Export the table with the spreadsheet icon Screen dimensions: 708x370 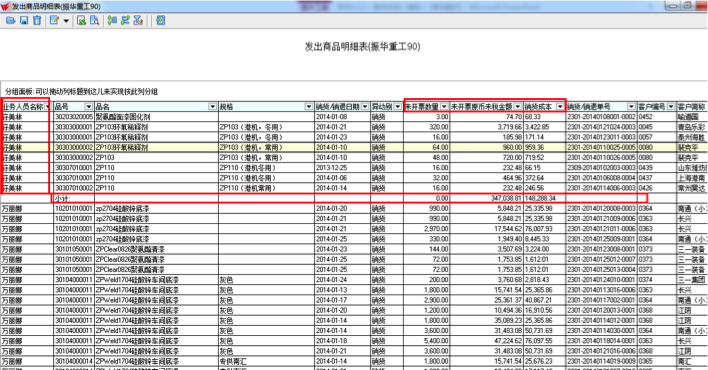pyautogui.click(x=81, y=20)
